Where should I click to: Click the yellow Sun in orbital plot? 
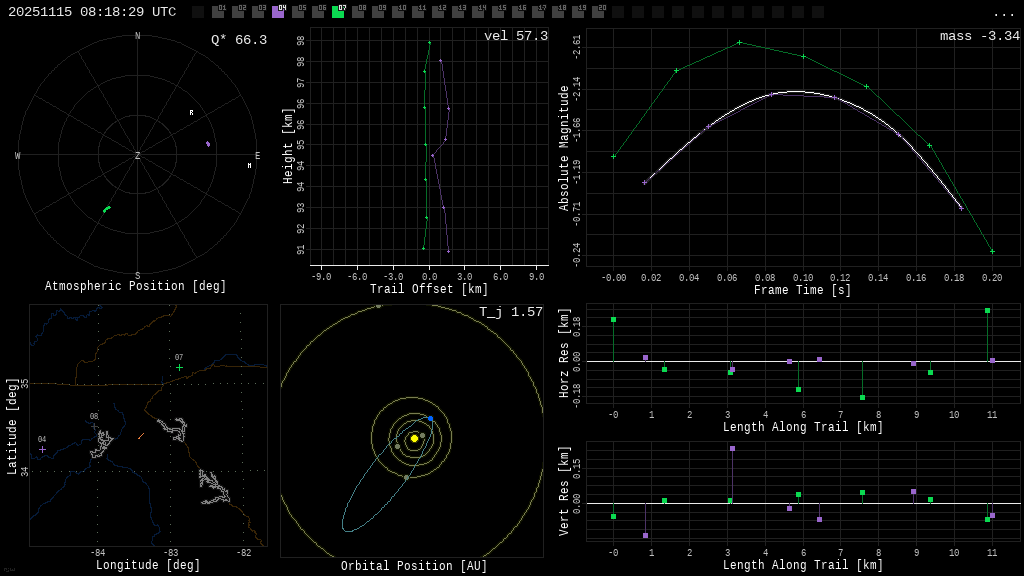point(414,438)
